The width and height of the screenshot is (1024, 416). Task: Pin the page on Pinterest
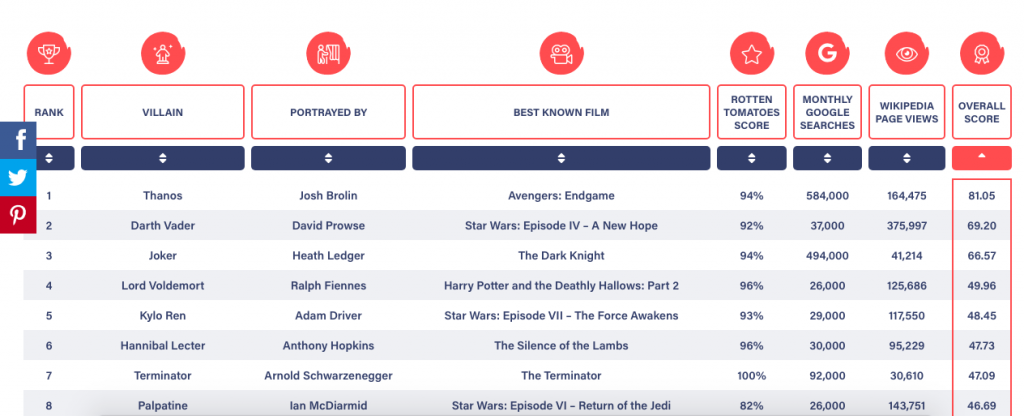18,215
